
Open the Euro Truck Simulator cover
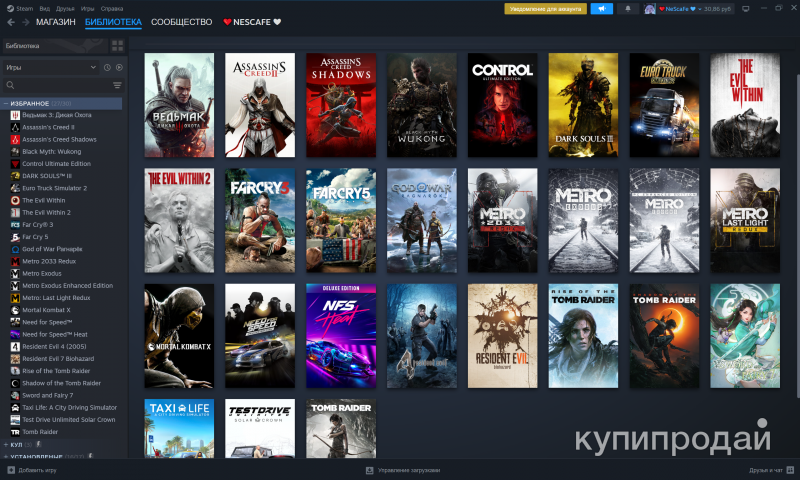pos(664,105)
